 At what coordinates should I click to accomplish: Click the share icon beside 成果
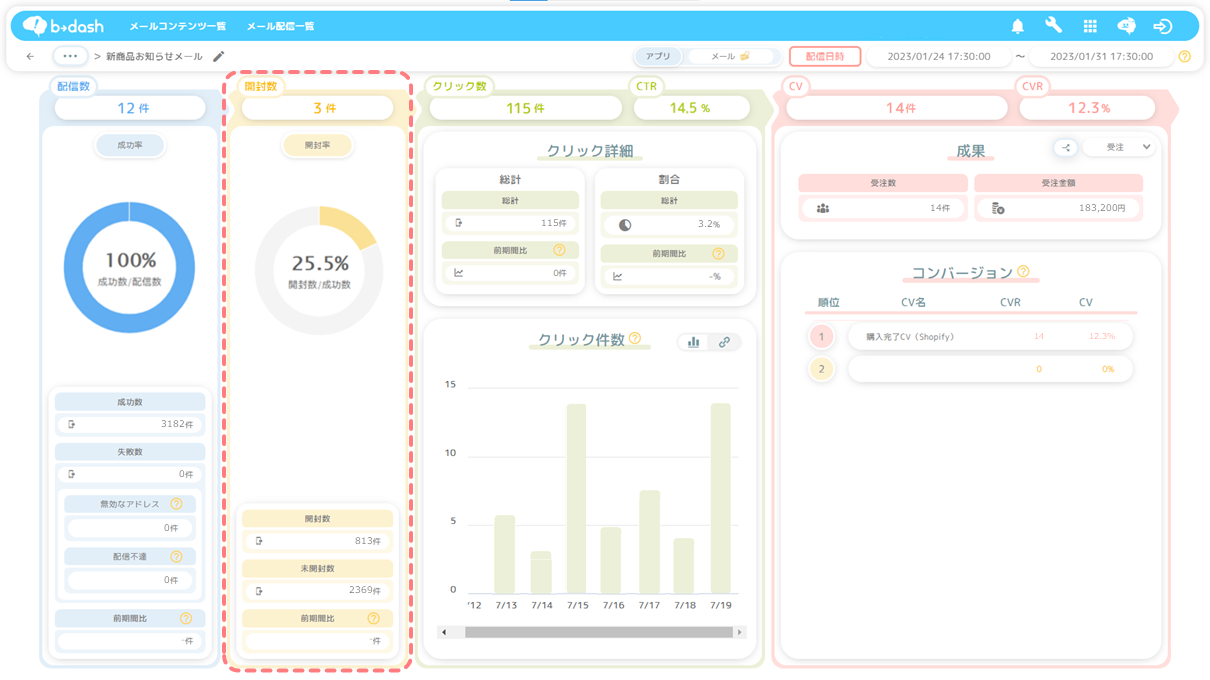pyautogui.click(x=1065, y=147)
